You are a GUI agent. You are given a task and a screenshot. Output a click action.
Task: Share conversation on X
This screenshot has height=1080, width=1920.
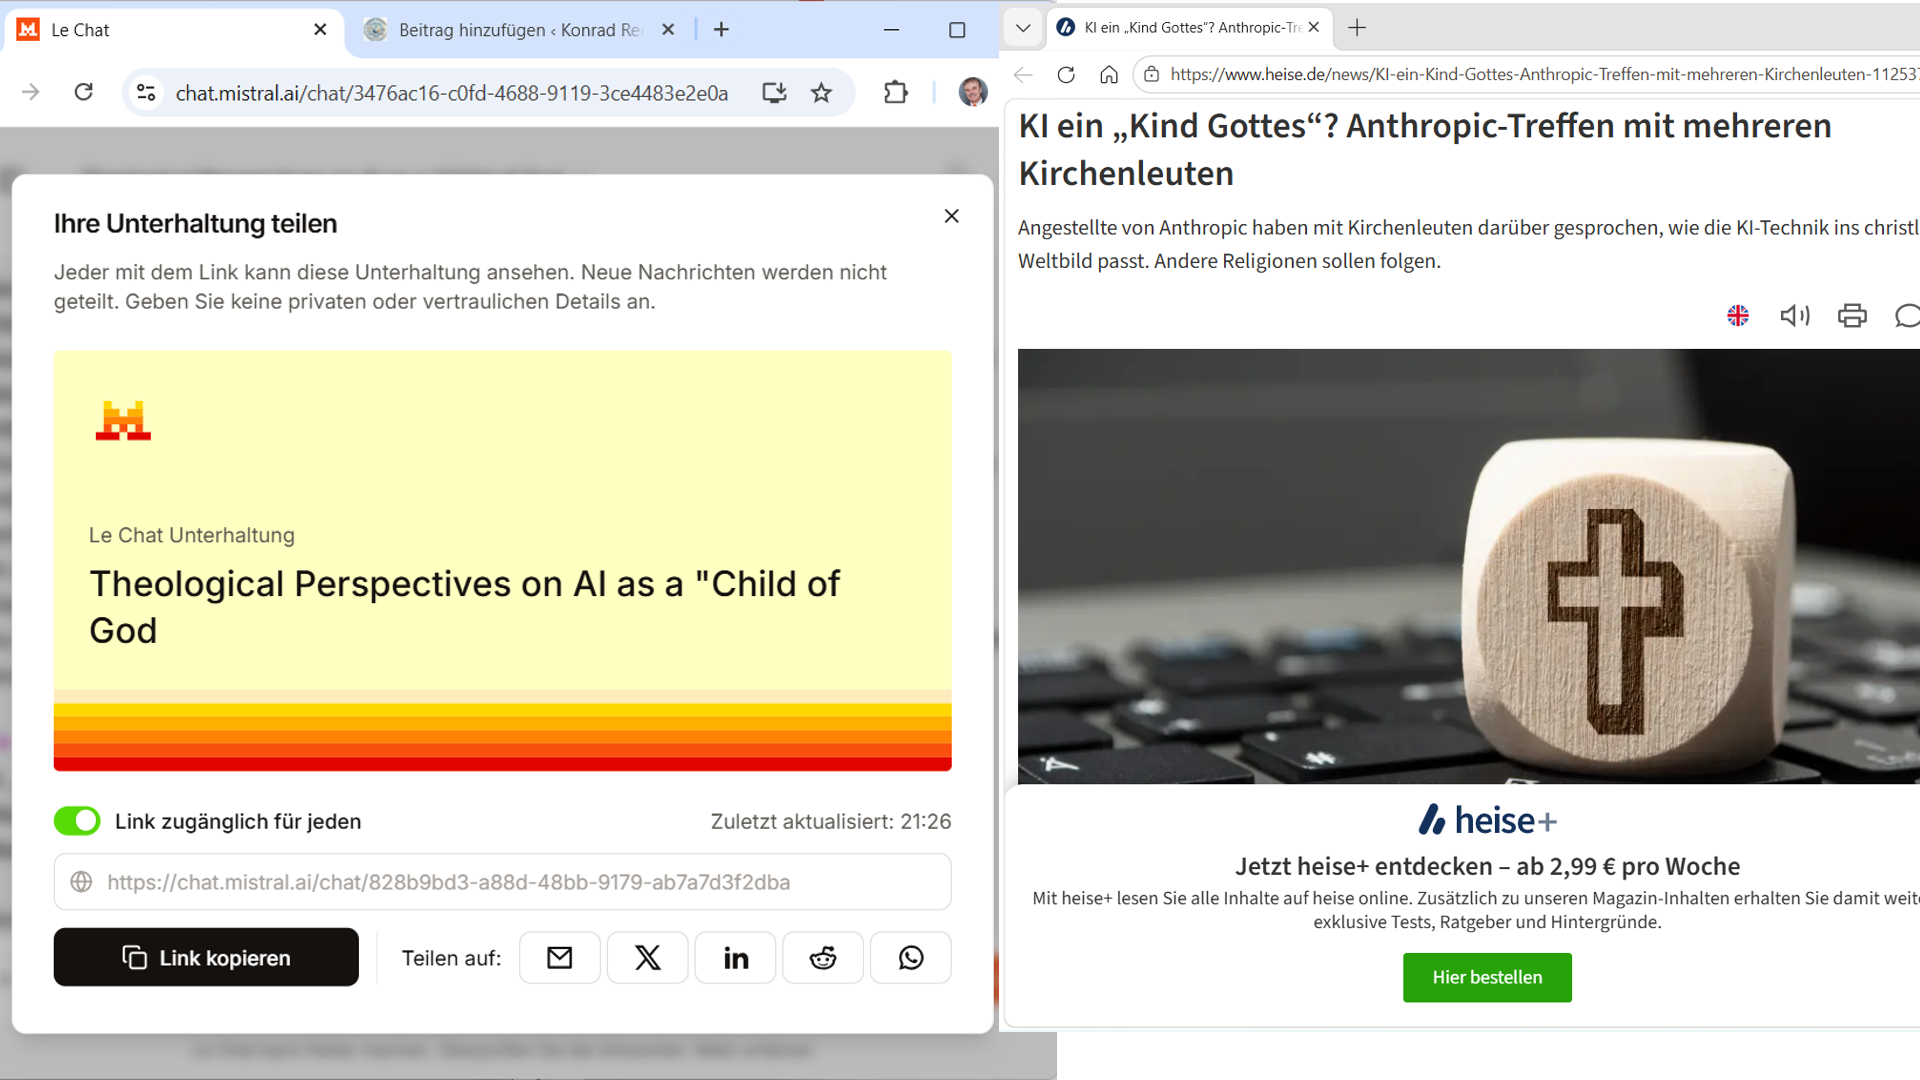click(648, 958)
